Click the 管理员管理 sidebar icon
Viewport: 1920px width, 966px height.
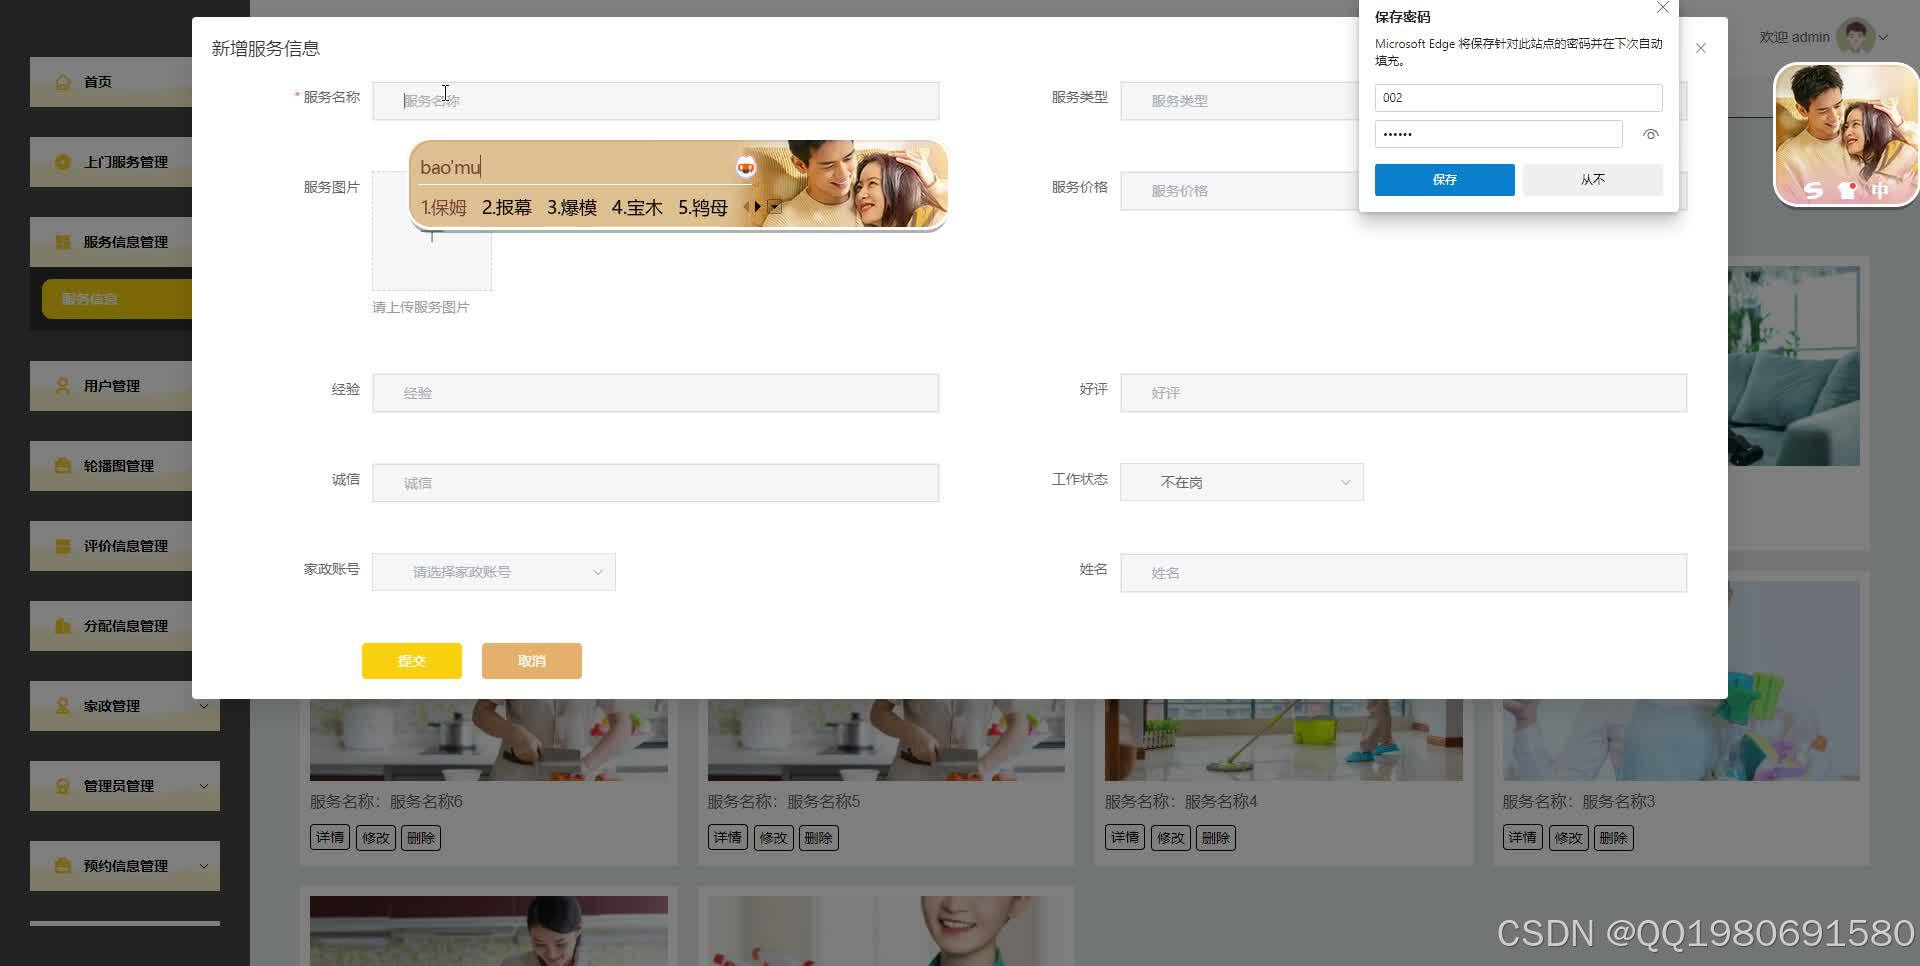coord(63,786)
